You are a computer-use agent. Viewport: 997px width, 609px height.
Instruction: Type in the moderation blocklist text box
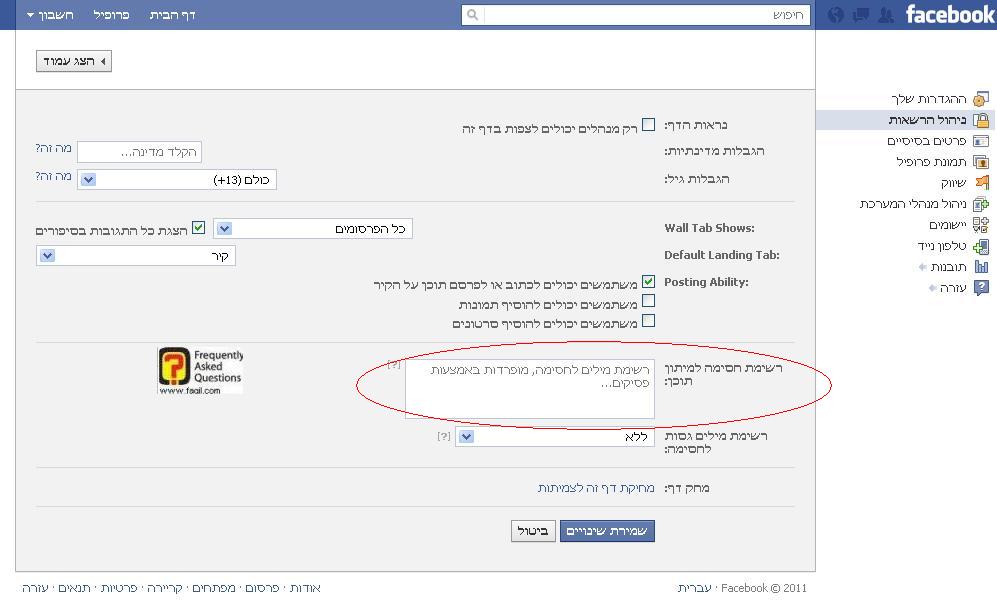tap(528, 388)
